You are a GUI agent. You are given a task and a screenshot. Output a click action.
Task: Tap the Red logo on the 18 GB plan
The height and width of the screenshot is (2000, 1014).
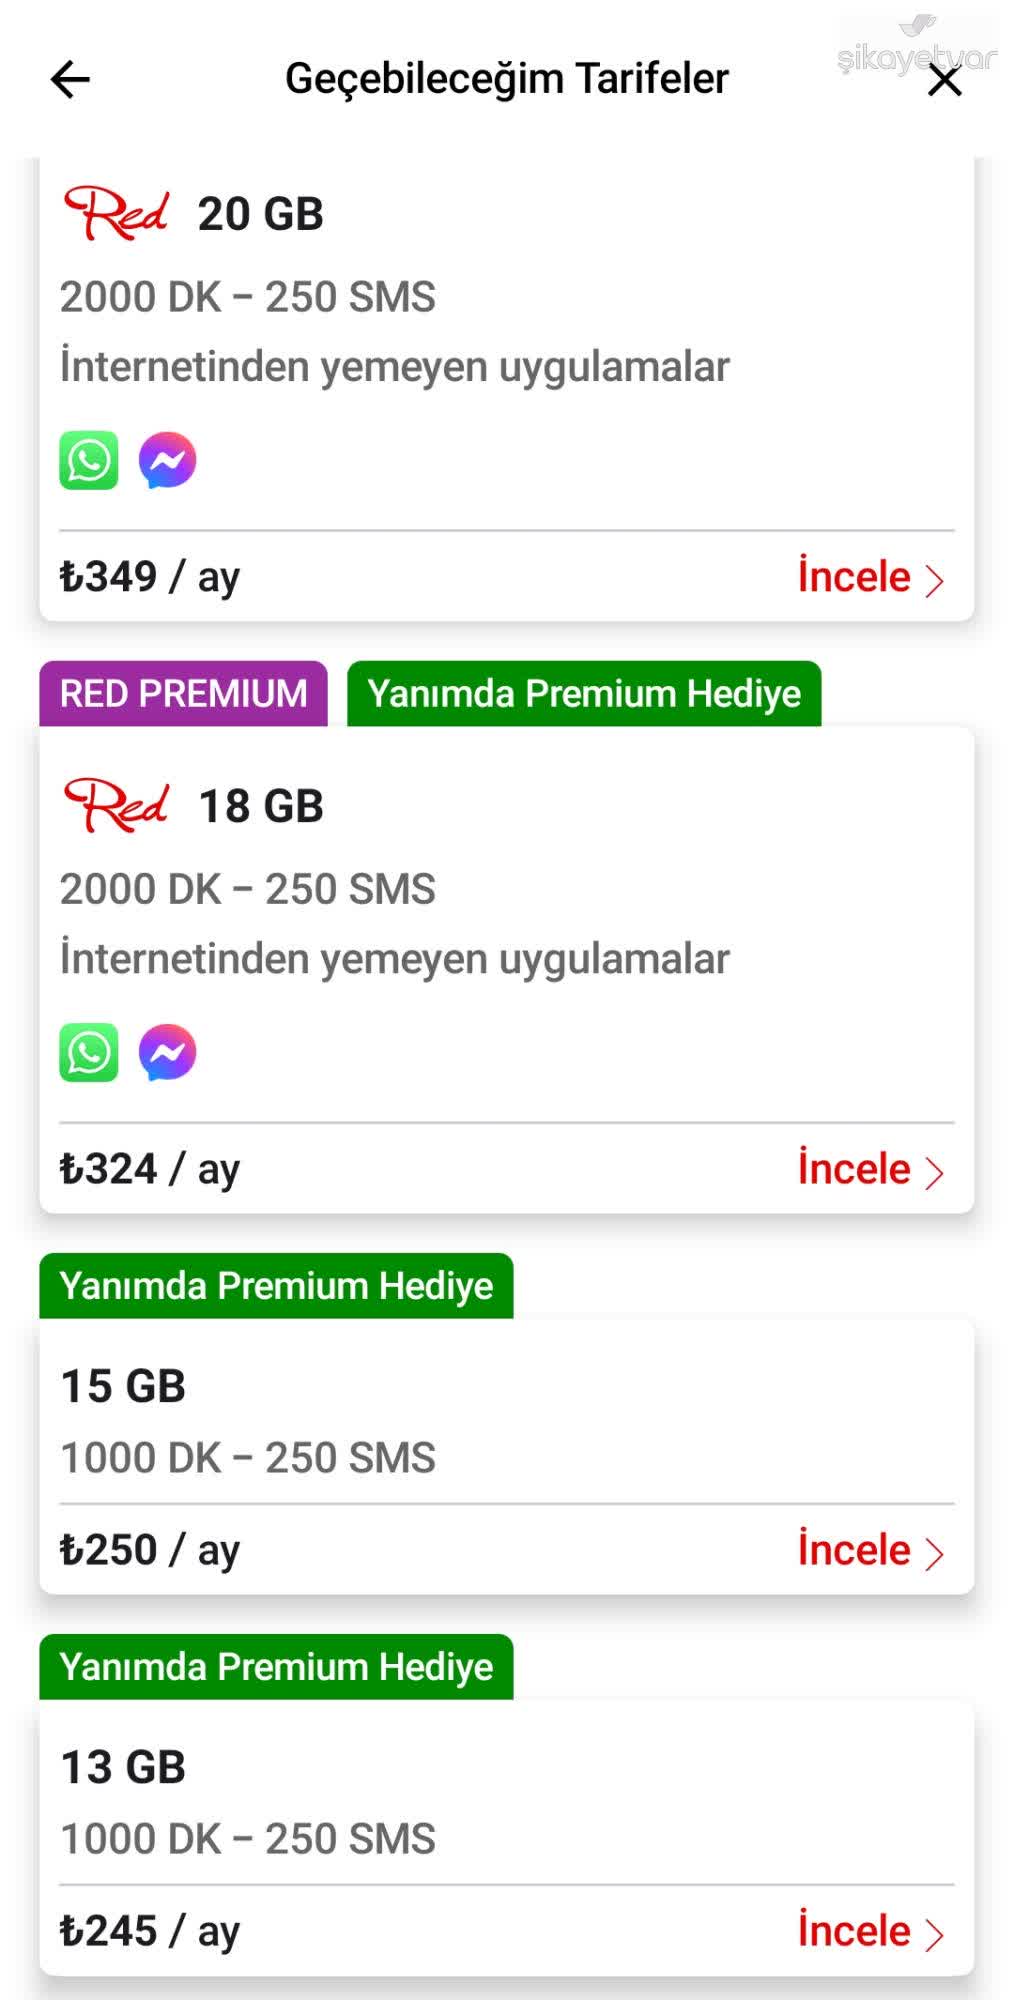pos(116,805)
